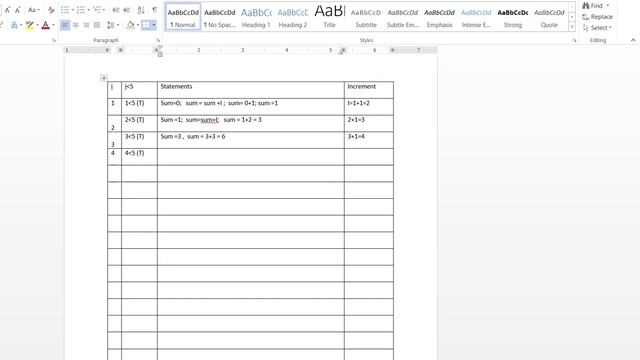Click the Sort icon
The image size is (640, 360).
click(141, 10)
